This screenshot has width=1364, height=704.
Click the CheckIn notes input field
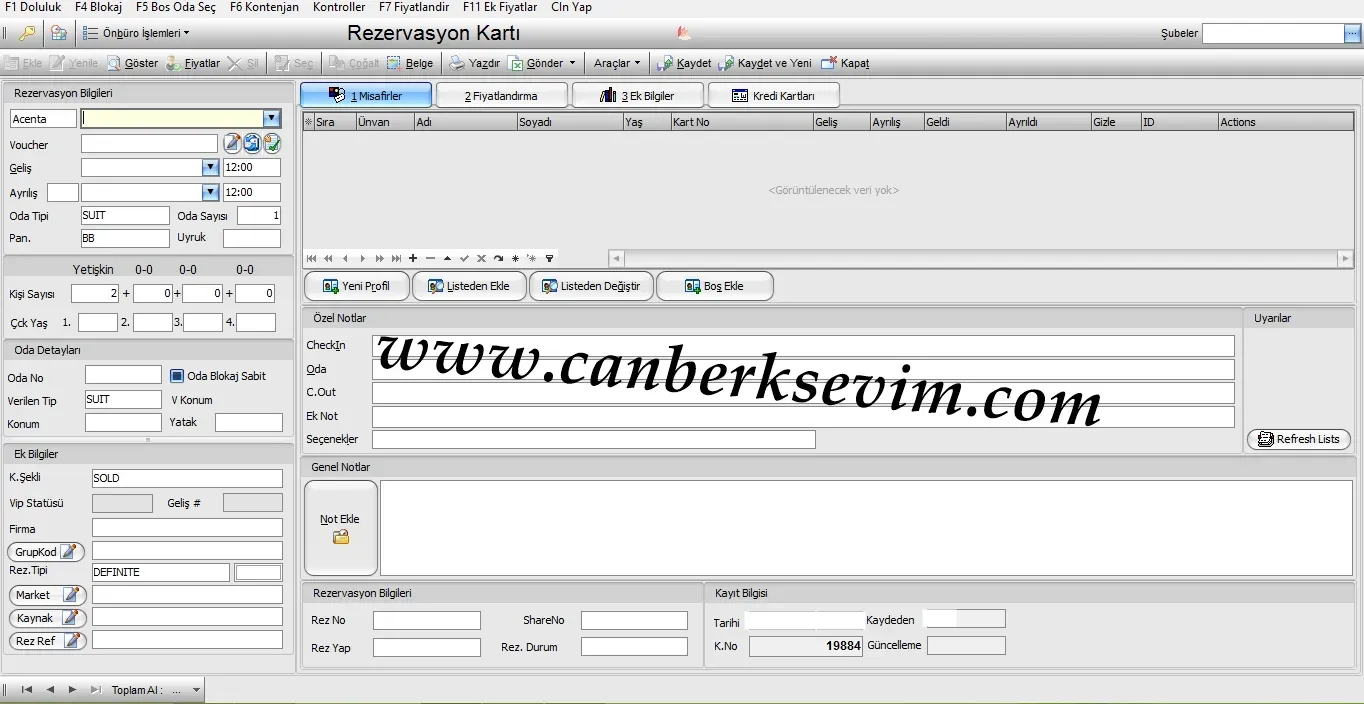pyautogui.click(x=803, y=346)
